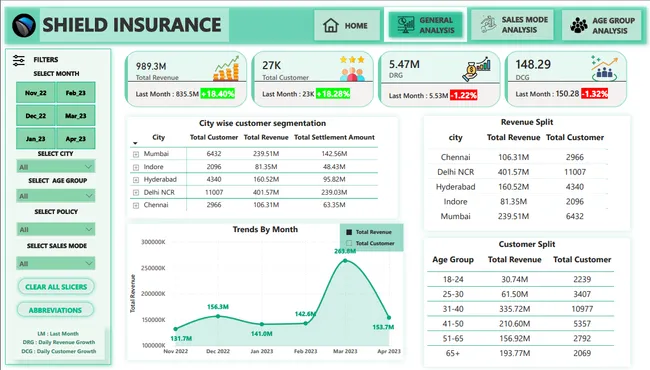This screenshot has width=650, height=370.
Task: Open the Select City dropdown
Action: pyautogui.click(x=56, y=167)
